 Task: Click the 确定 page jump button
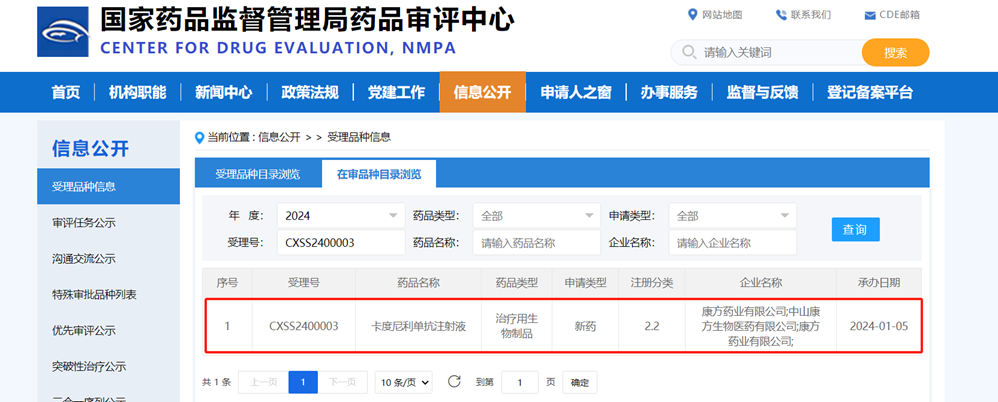580,382
